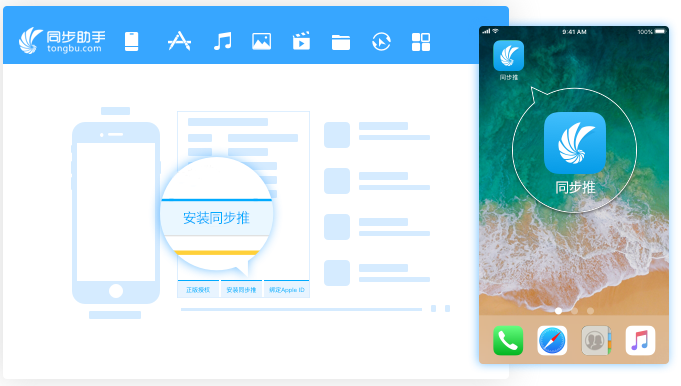This screenshot has height=386, width=681.
Task: Click the 绑定Apple ID button
Action: (x=287, y=289)
